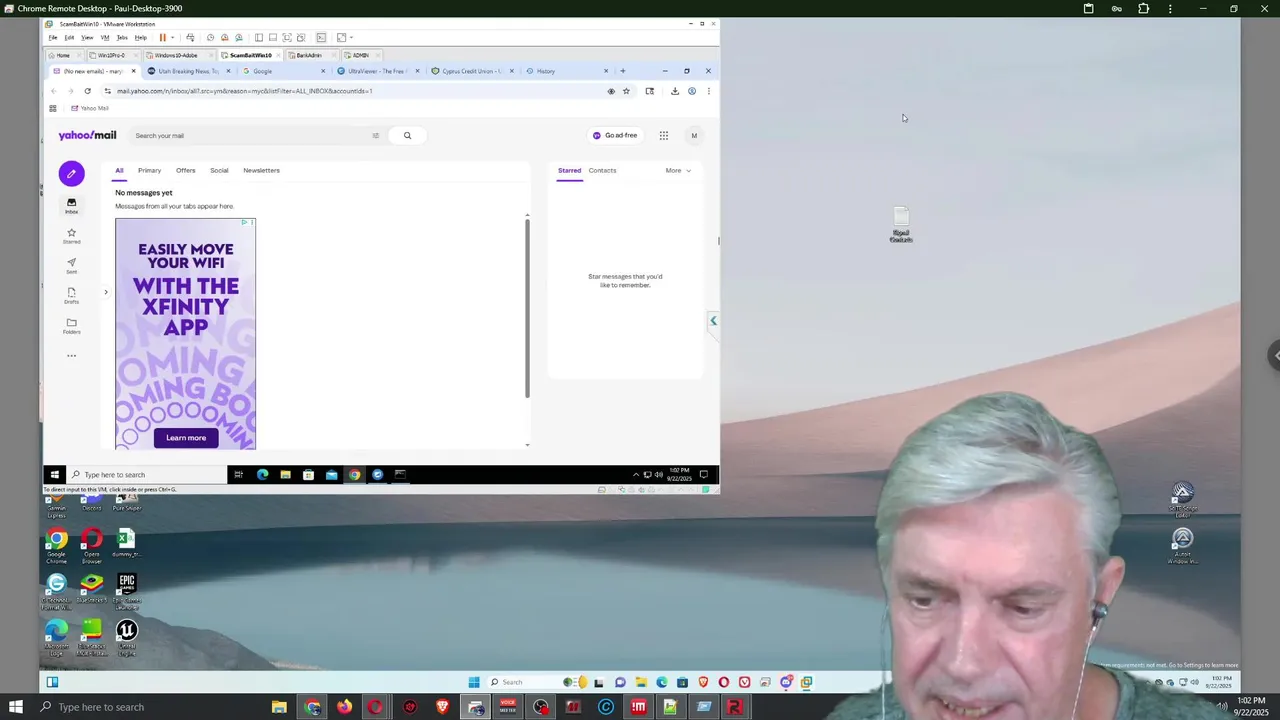The width and height of the screenshot is (1280, 720).
Task: Open the Yahoo apps grid icon
Action: point(663,135)
